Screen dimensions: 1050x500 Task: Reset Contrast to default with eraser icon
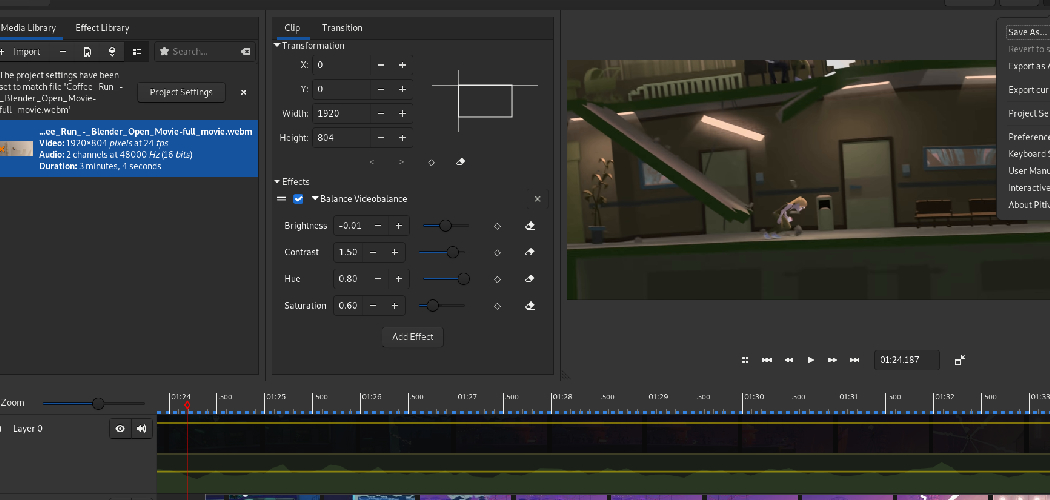530,252
